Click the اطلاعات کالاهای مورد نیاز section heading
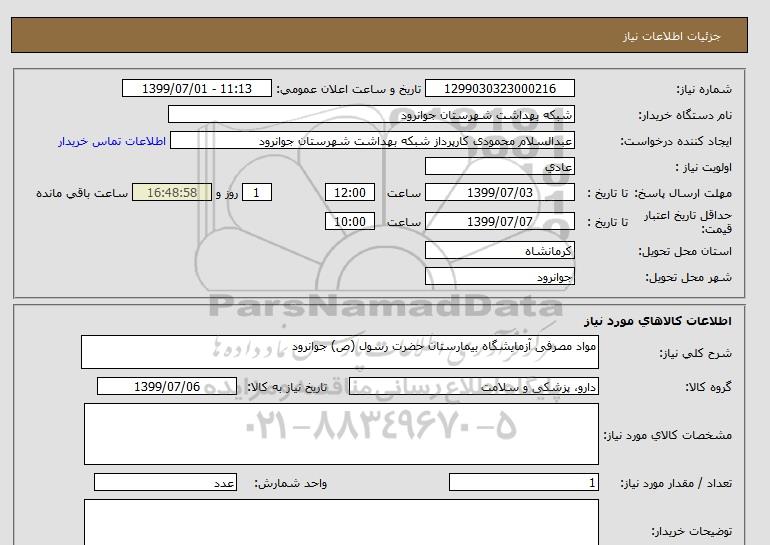770x545 pixels. coord(658,321)
